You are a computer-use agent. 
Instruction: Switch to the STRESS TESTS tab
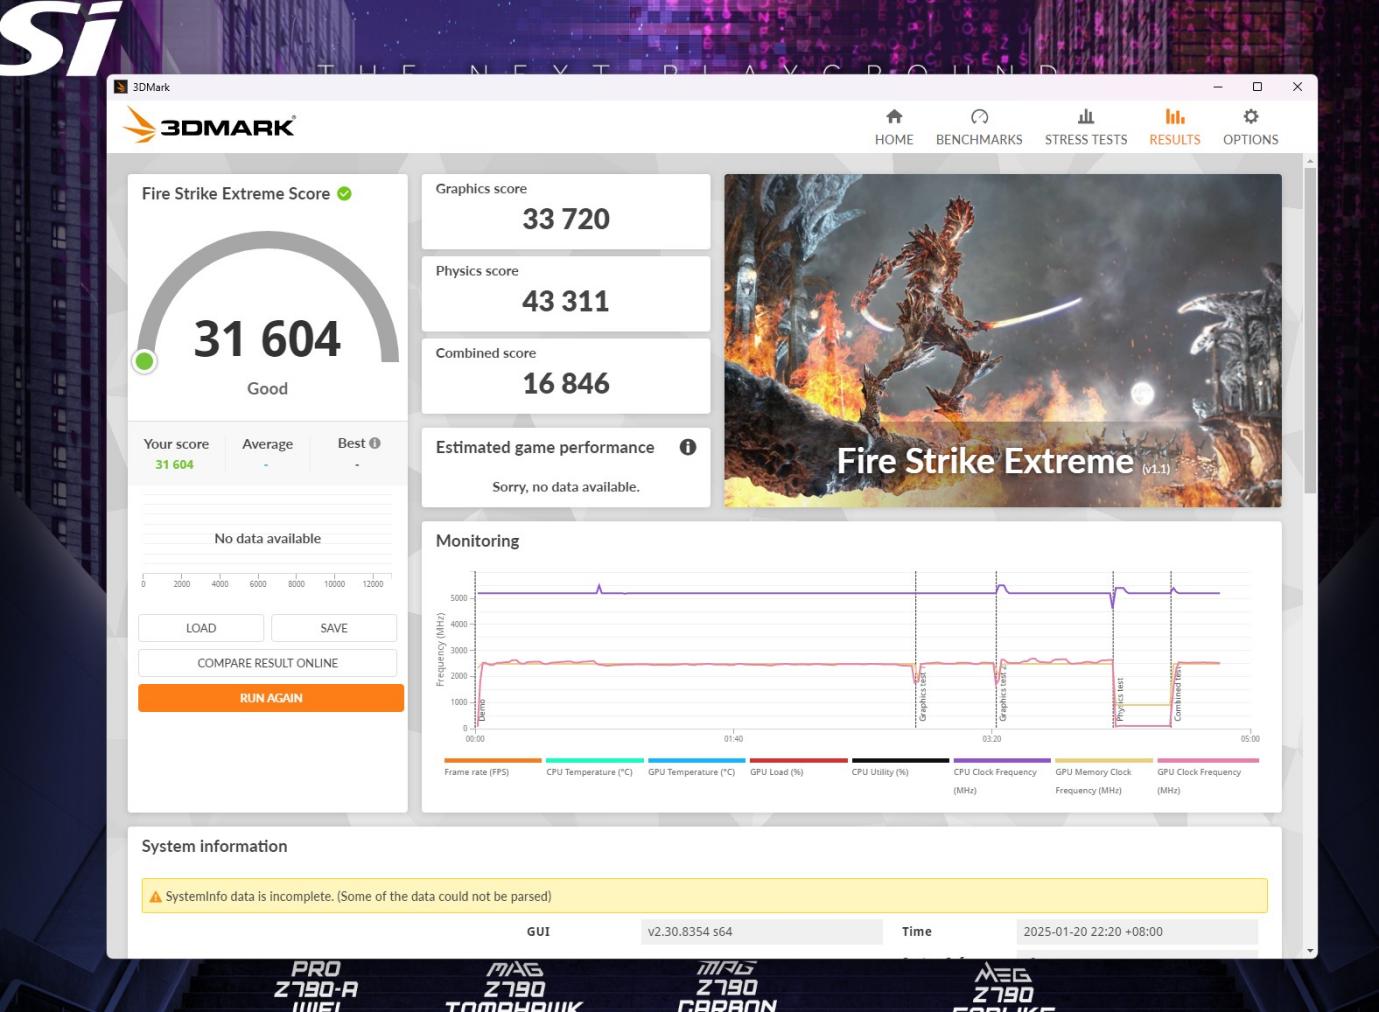coord(1086,128)
